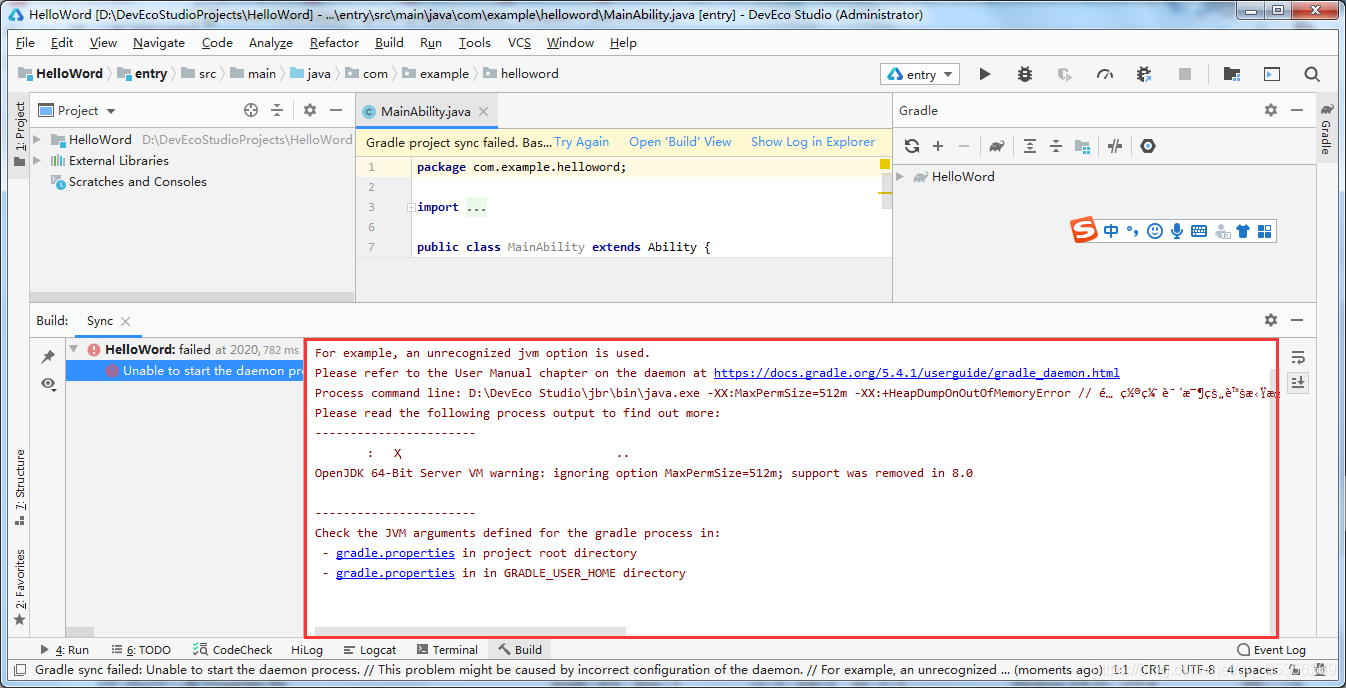Close the MainAbility.java tab

click(483, 112)
